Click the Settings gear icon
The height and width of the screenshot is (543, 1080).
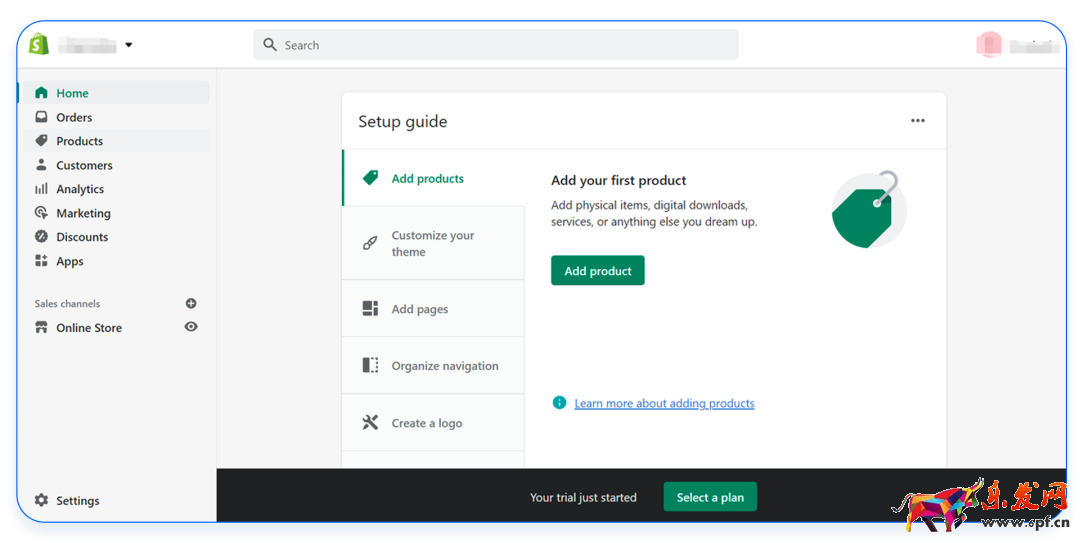(x=41, y=500)
